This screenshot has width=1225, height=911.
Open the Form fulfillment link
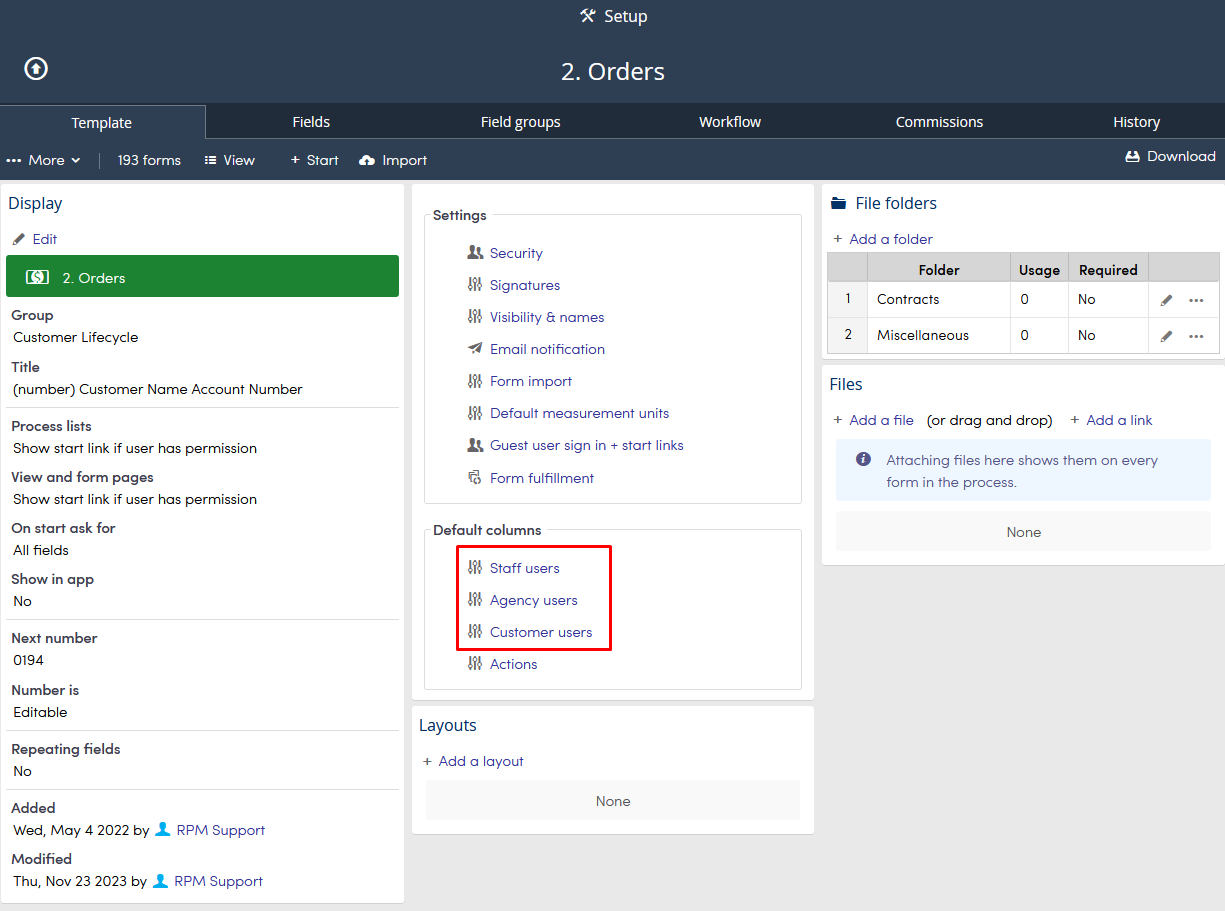(542, 478)
